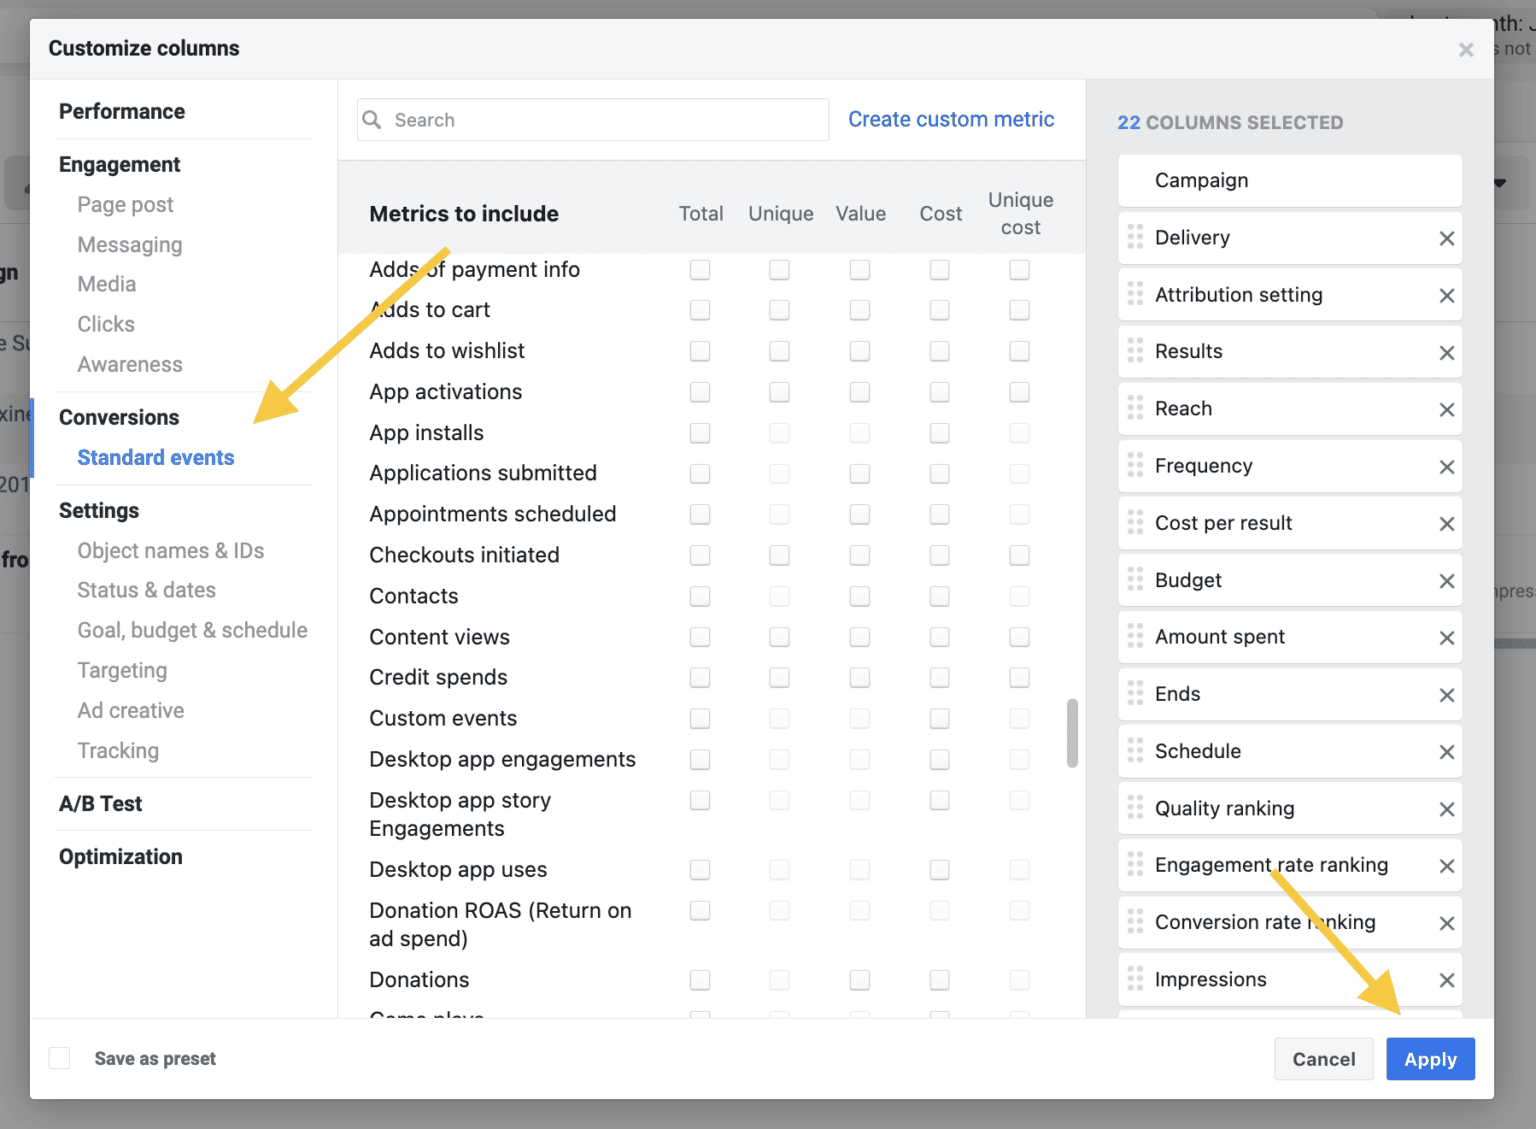Remove the Frequency column
1536x1129 pixels.
click(x=1446, y=466)
